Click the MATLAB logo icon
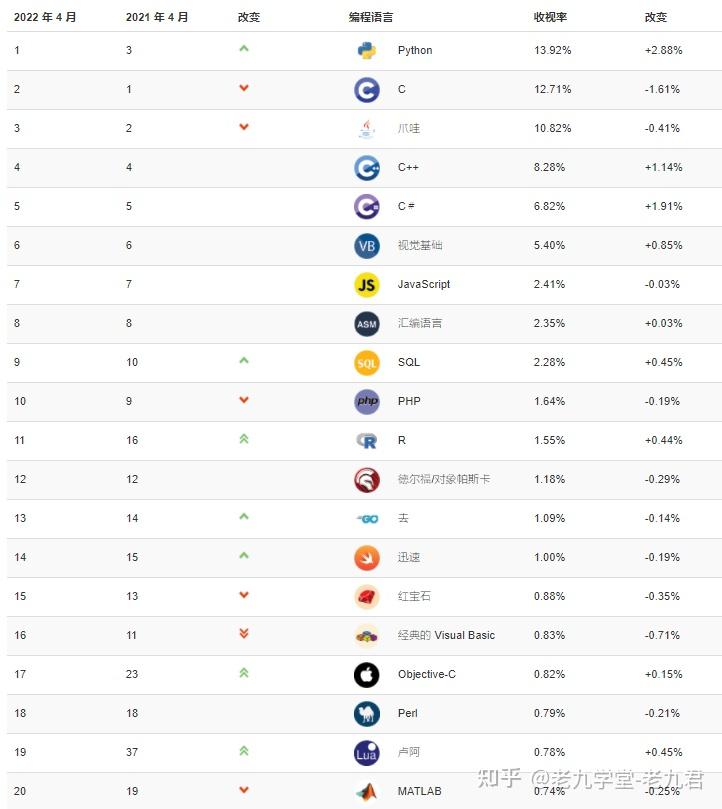The width and height of the screenshot is (722, 809). 367,792
